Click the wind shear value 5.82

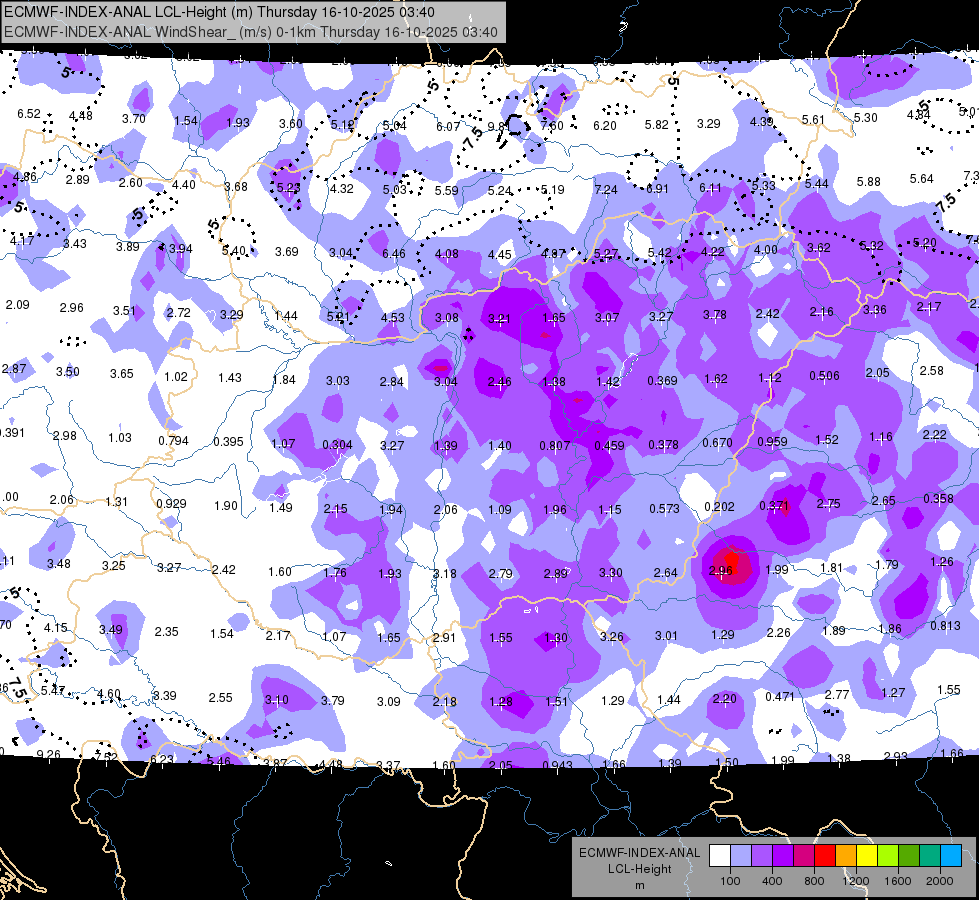656,125
